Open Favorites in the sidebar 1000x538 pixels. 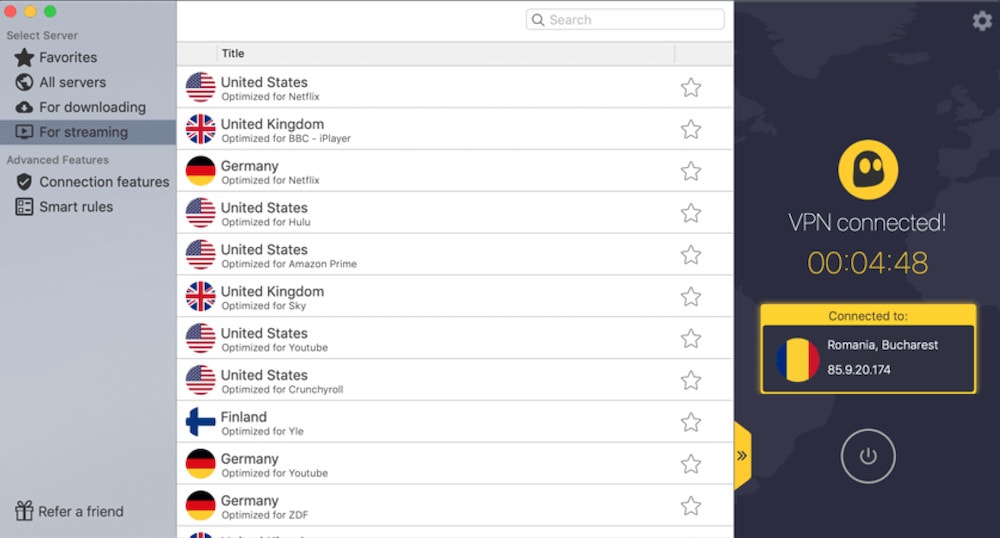tap(68, 58)
